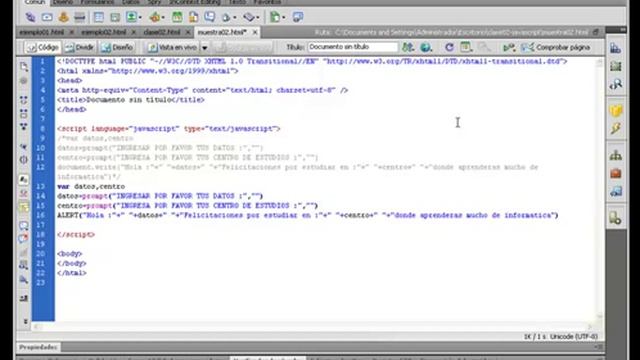640x360 pixels.
Task: Open the ejemplo02.html document tab
Action: tap(103, 32)
